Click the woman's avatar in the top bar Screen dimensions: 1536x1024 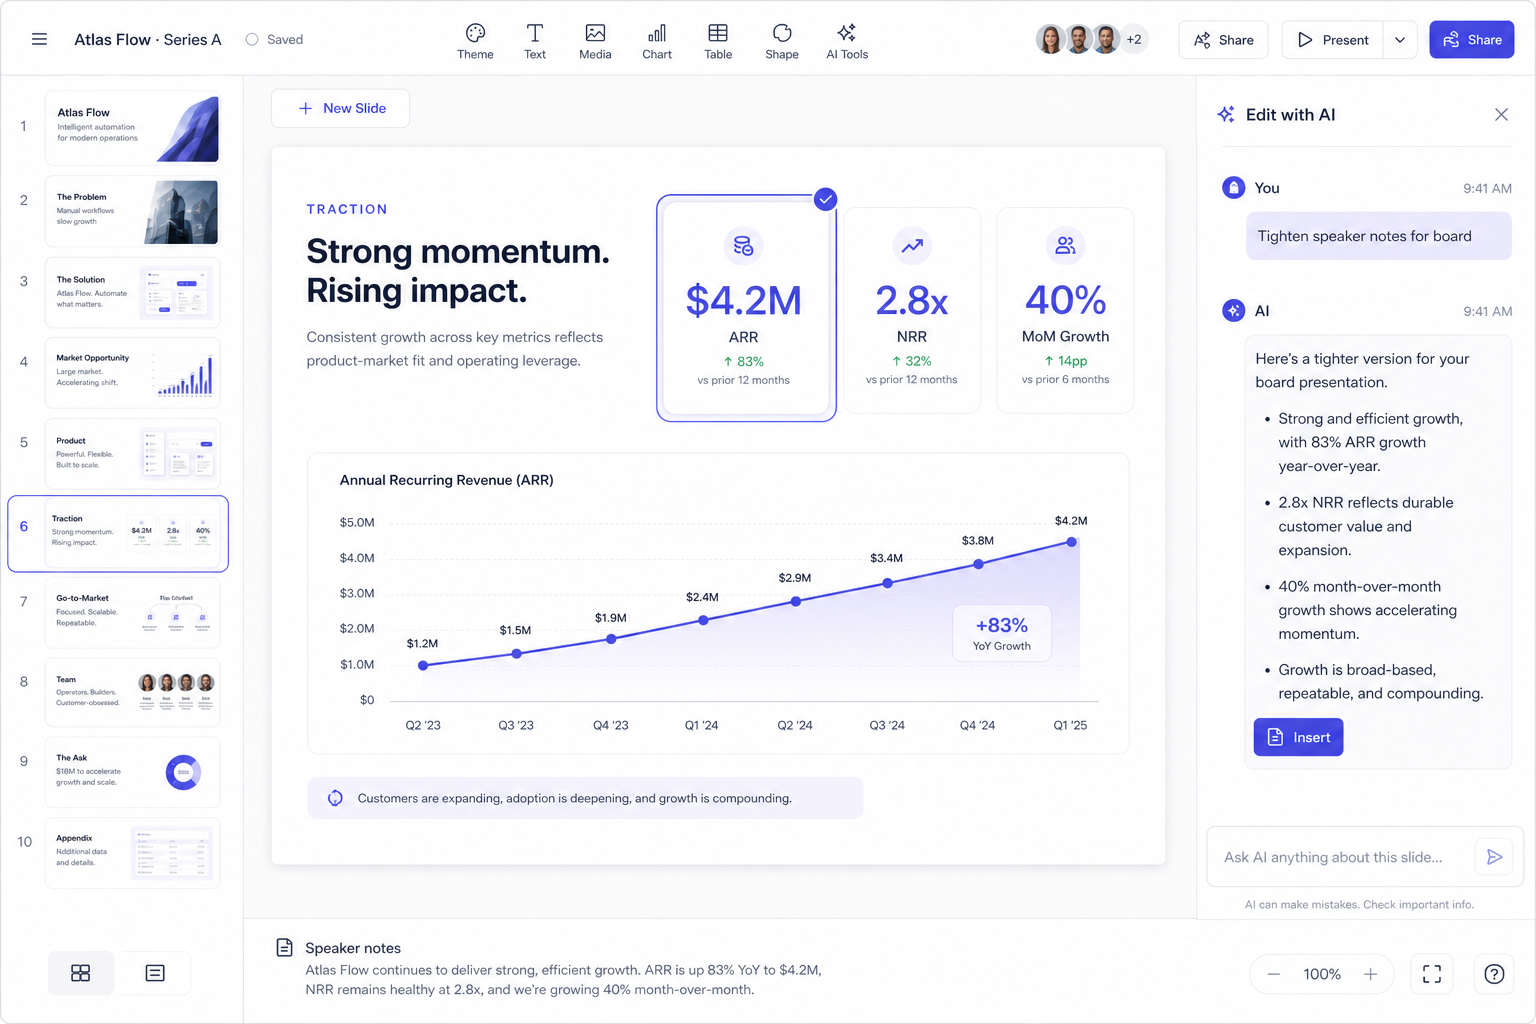tap(1050, 40)
